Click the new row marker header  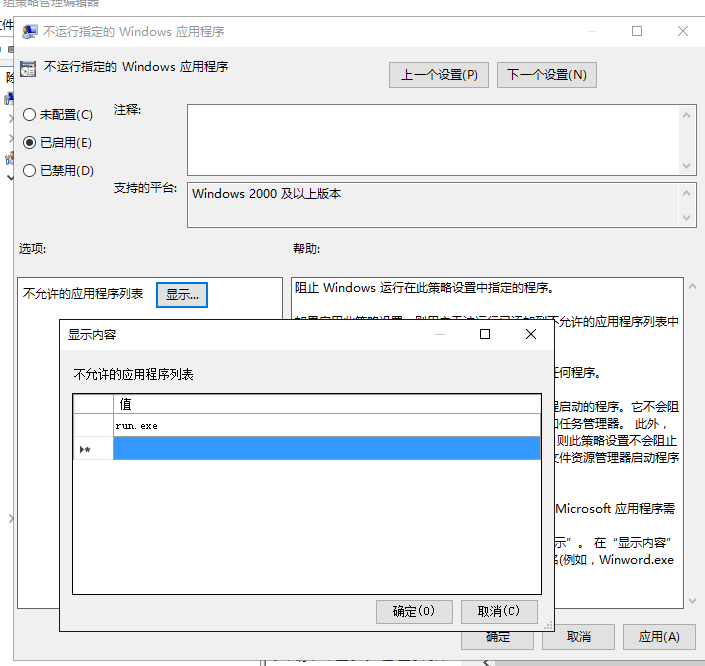coord(93,448)
